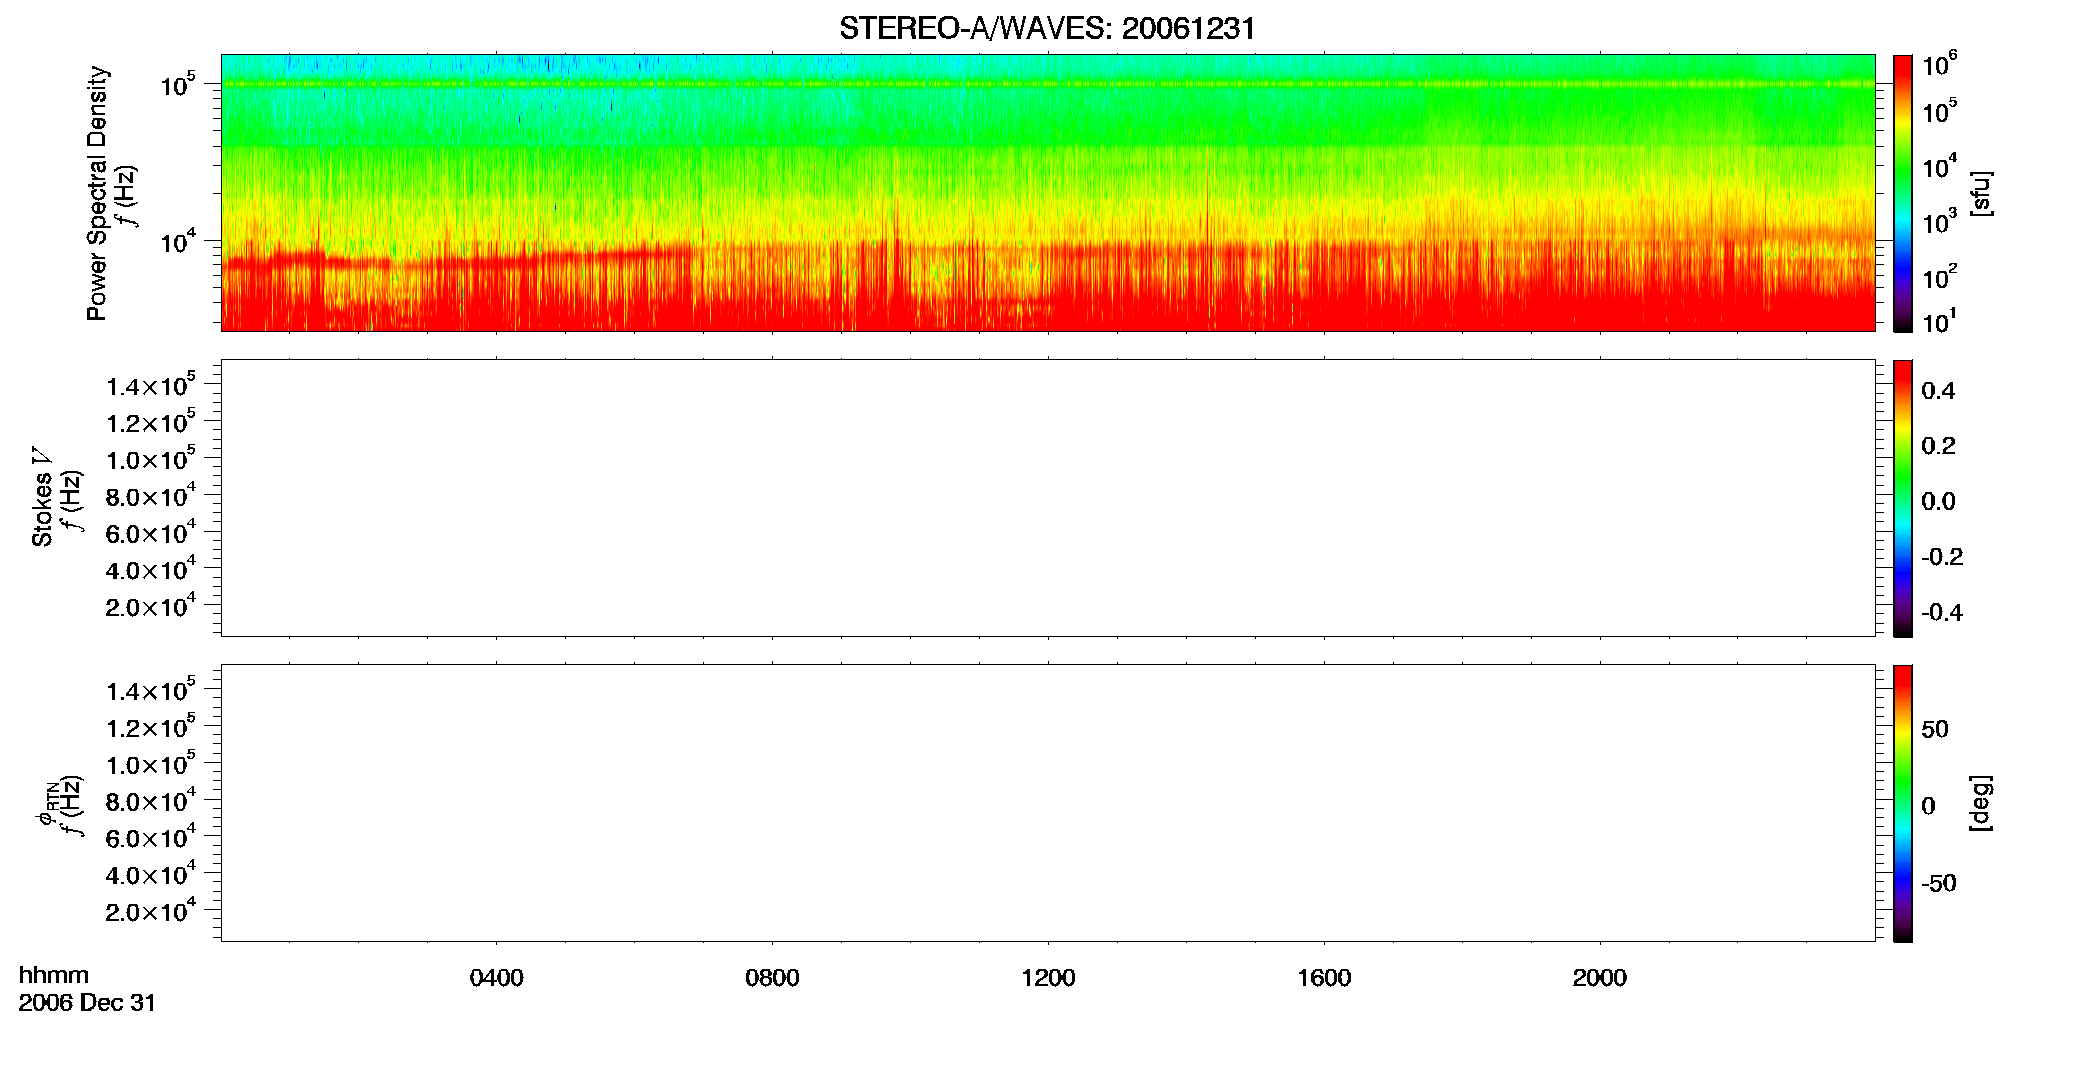
Task: Click the 0800 time tick label
Action: coord(772,978)
